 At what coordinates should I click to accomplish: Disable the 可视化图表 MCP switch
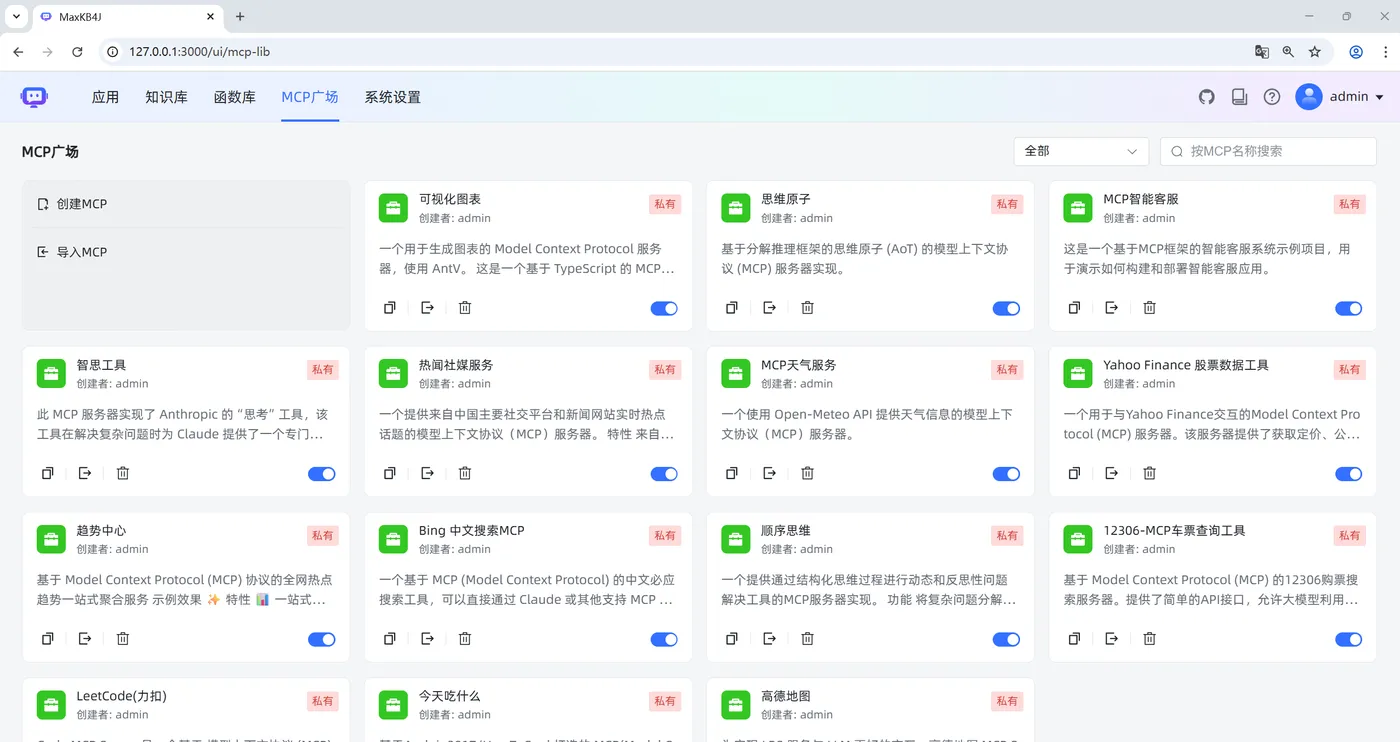(664, 308)
